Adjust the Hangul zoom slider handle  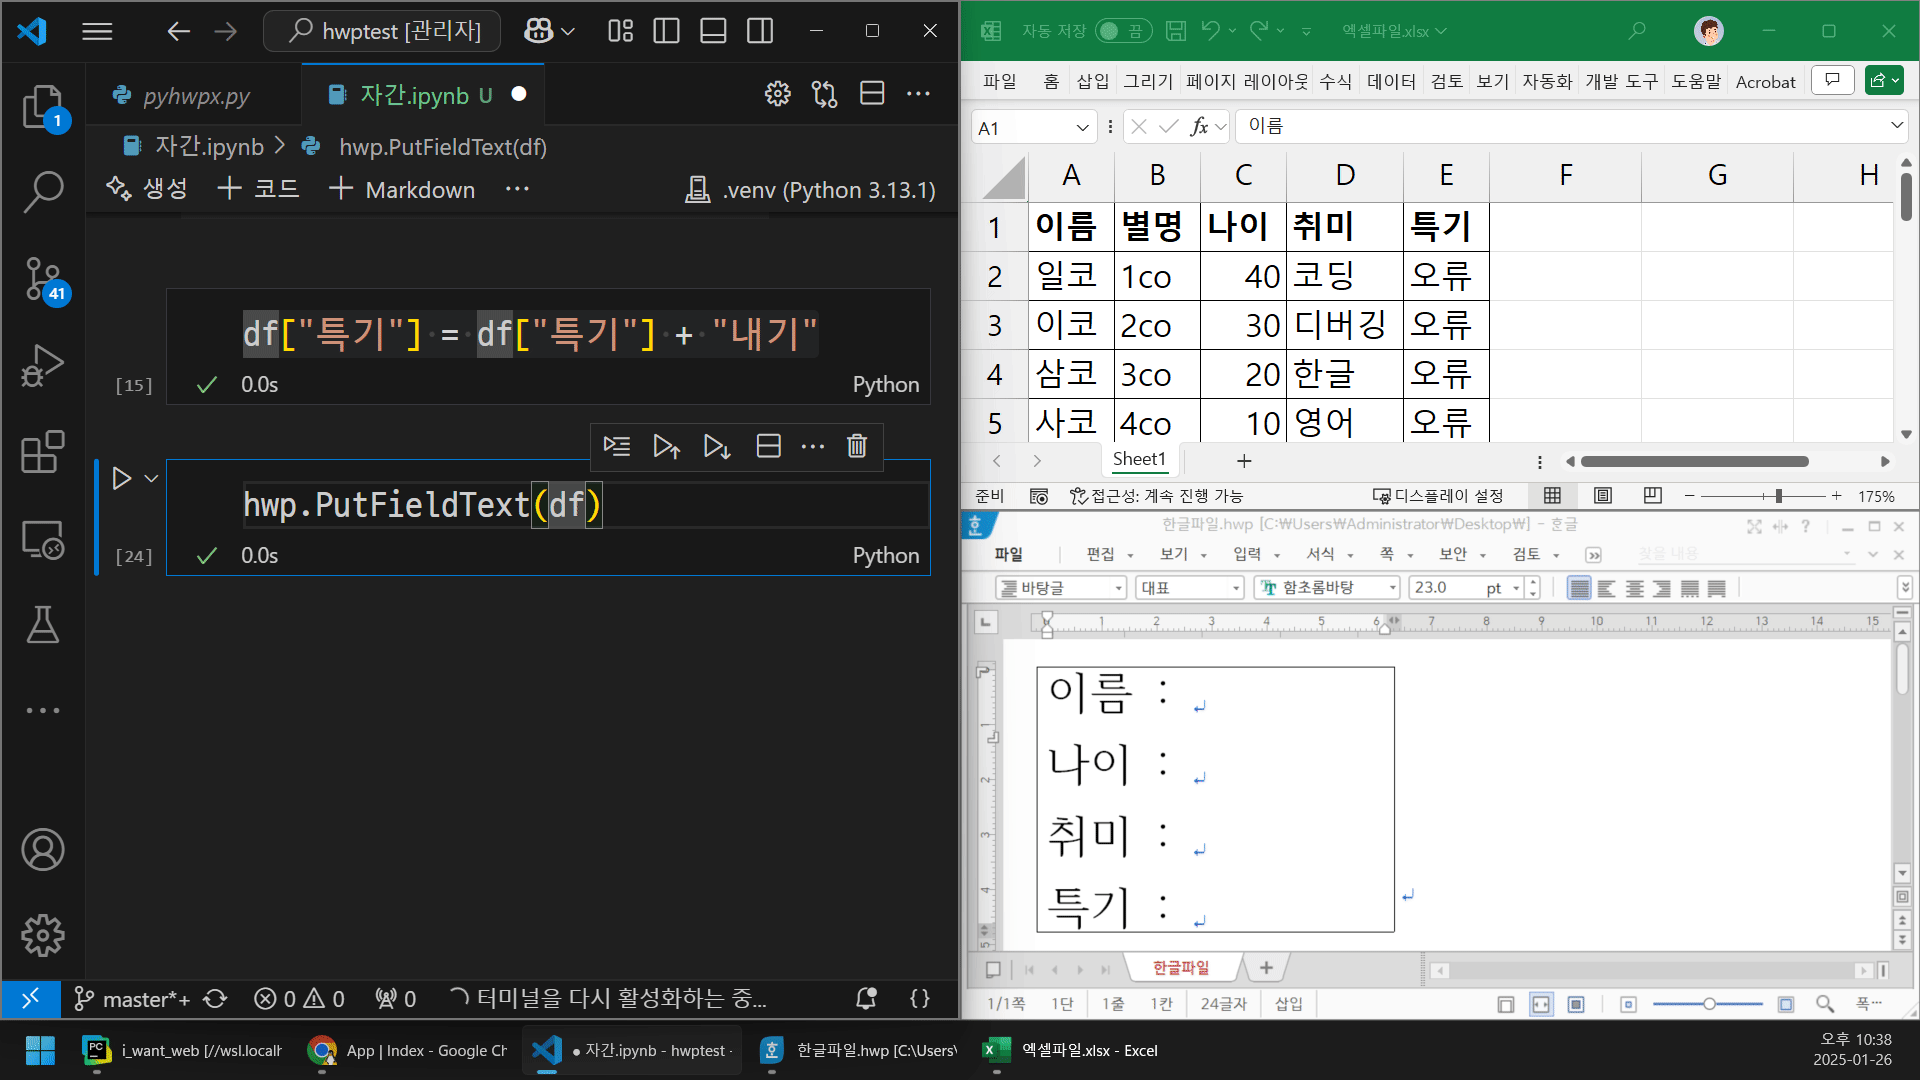pyautogui.click(x=1709, y=1004)
